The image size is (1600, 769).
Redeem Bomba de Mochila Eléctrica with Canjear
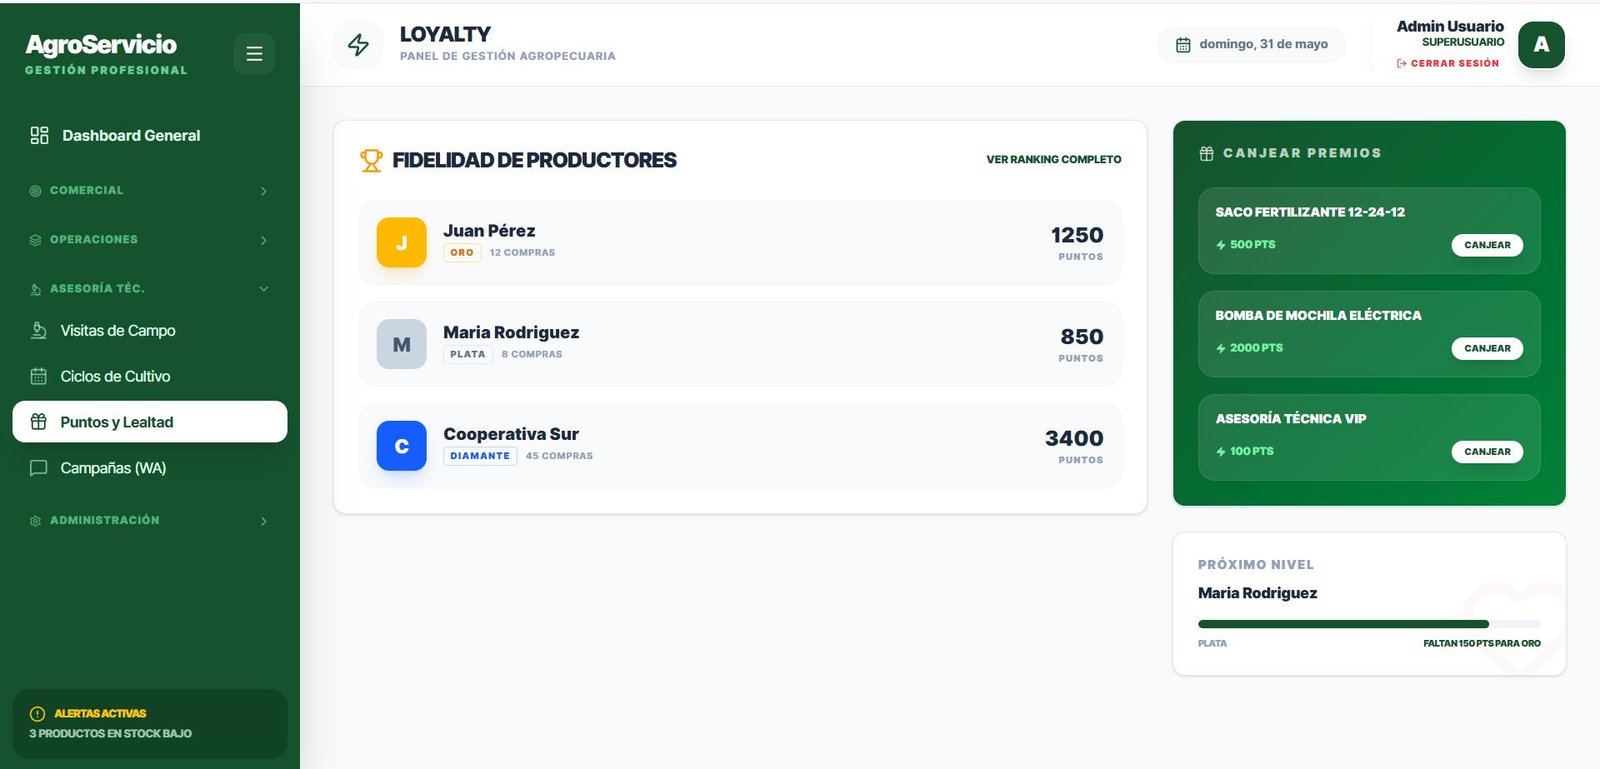click(1487, 348)
